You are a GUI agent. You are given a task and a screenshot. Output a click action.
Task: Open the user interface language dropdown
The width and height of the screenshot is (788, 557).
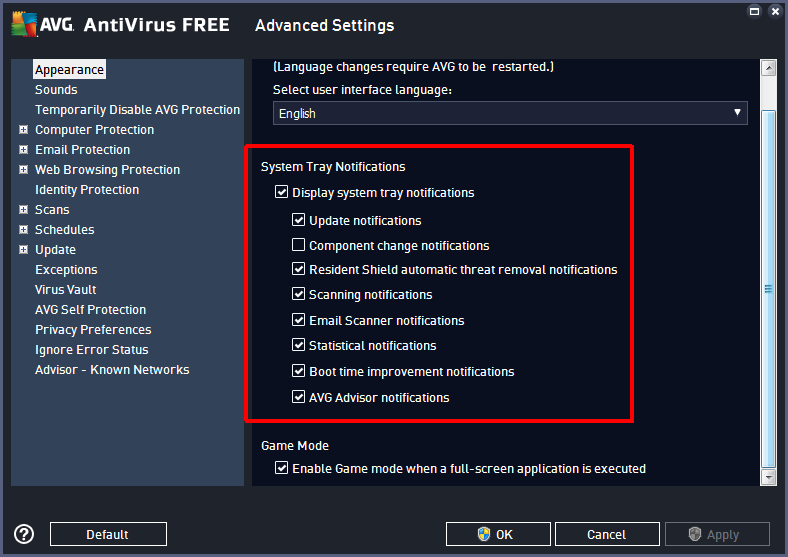[510, 113]
